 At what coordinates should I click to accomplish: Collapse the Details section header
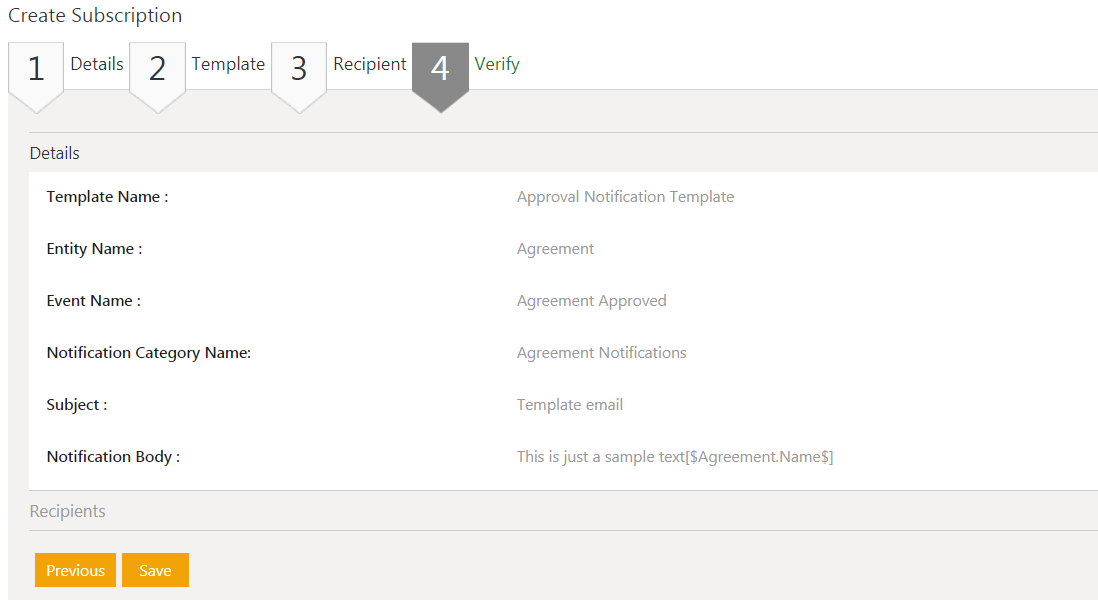click(55, 153)
